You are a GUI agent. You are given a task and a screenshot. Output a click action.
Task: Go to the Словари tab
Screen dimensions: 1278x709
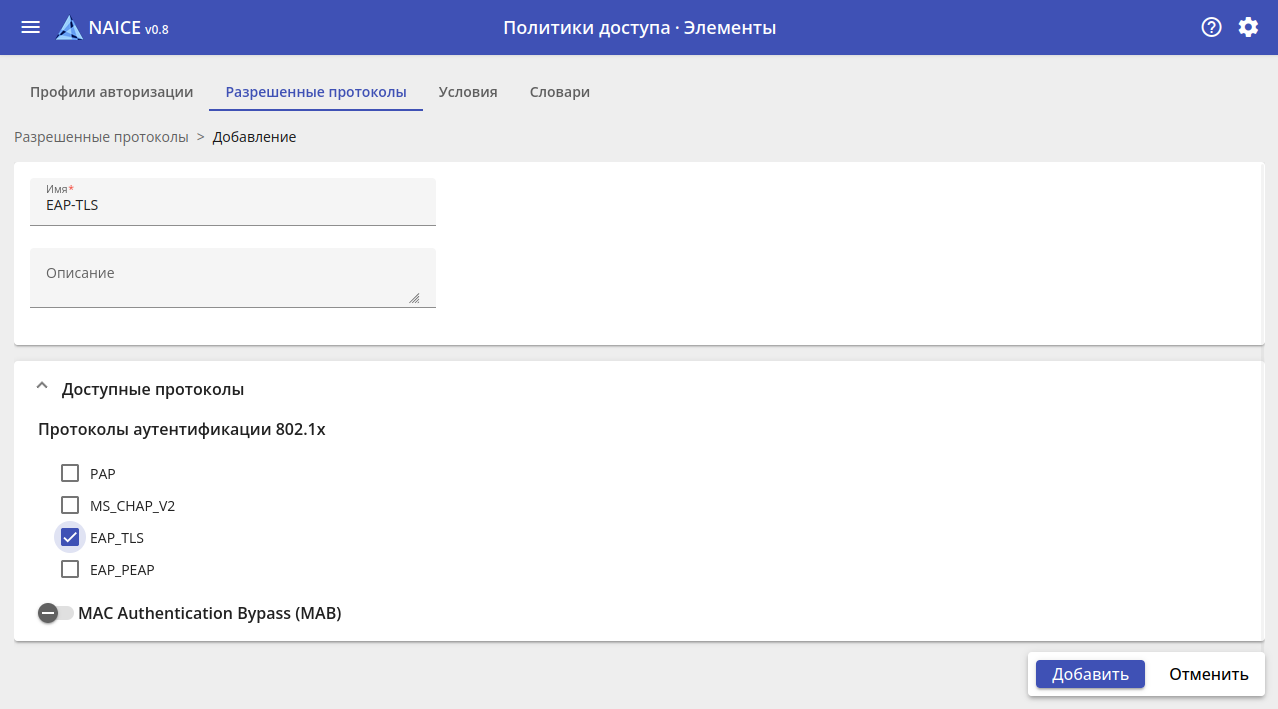560,92
